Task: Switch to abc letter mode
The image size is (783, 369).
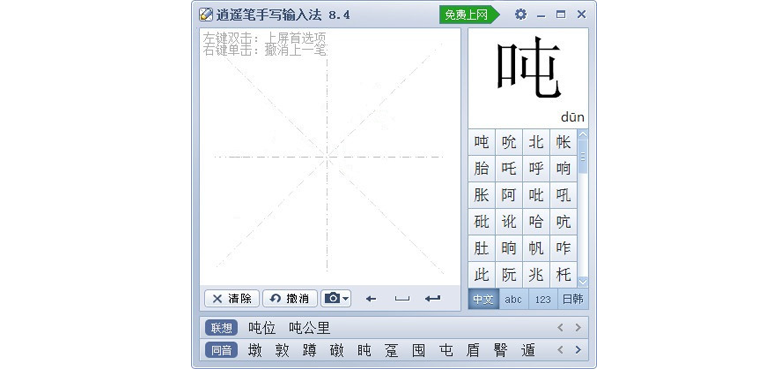Action: pyautogui.click(x=513, y=300)
